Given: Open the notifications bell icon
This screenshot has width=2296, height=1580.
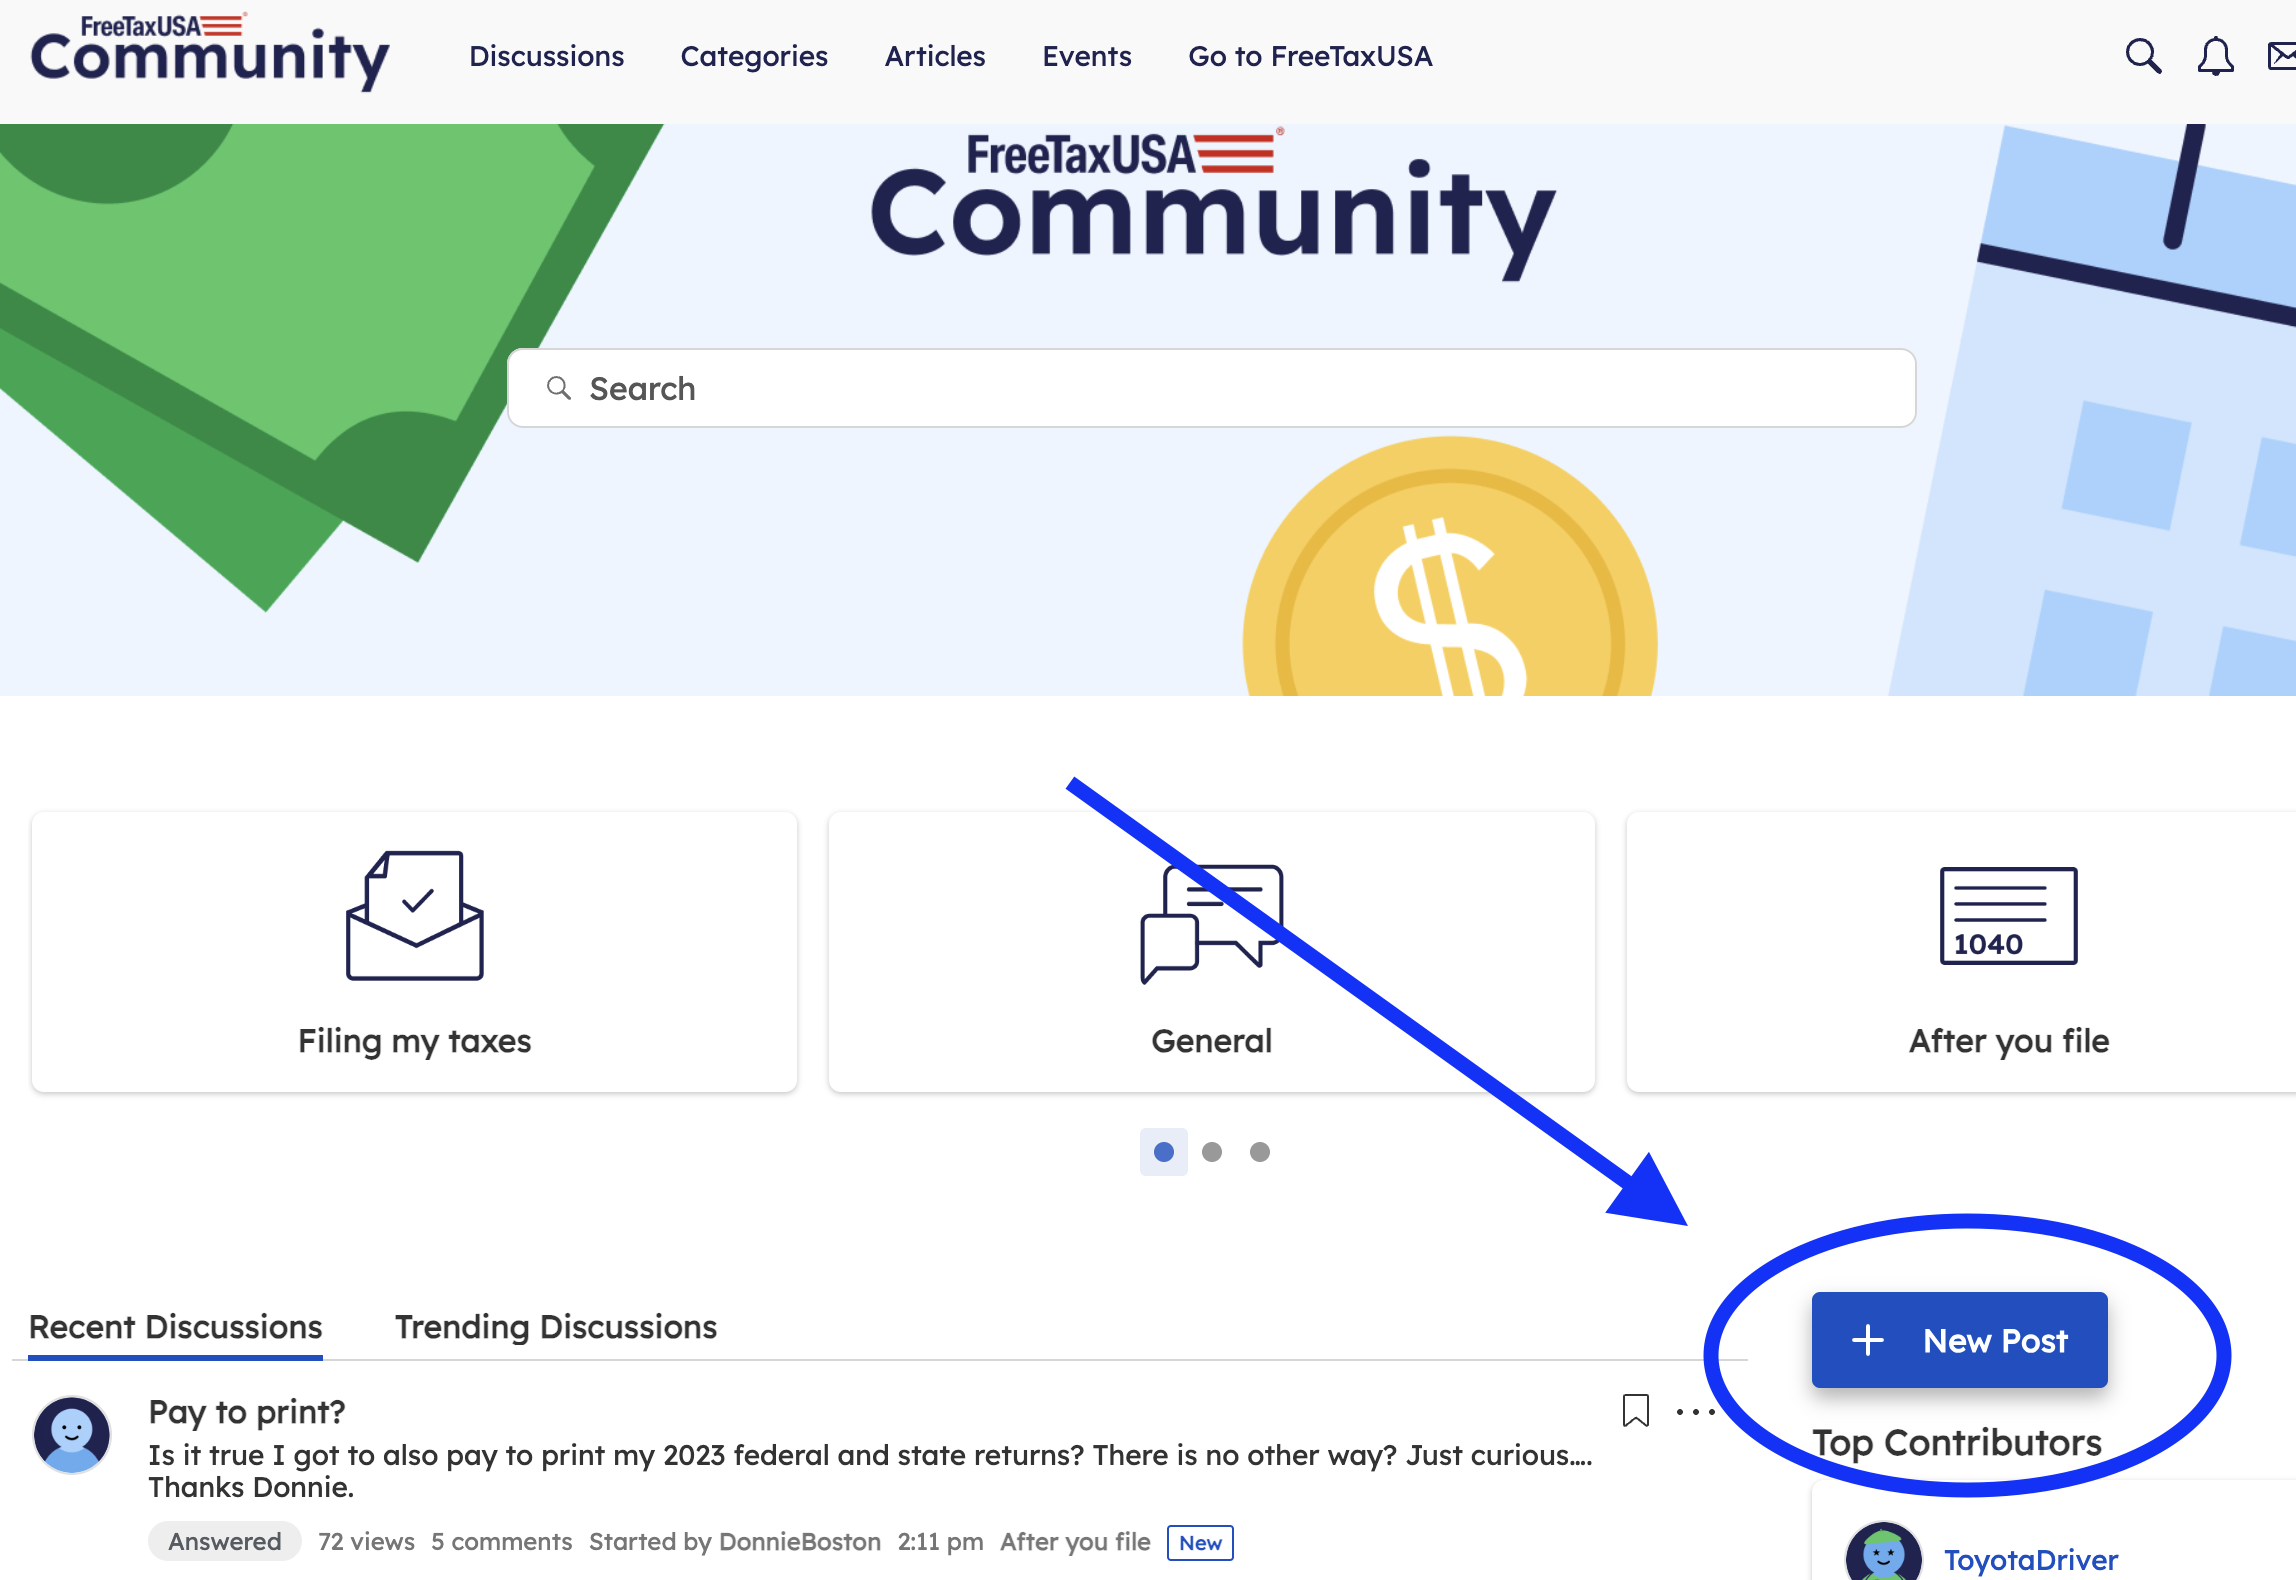Looking at the screenshot, I should tap(2215, 57).
